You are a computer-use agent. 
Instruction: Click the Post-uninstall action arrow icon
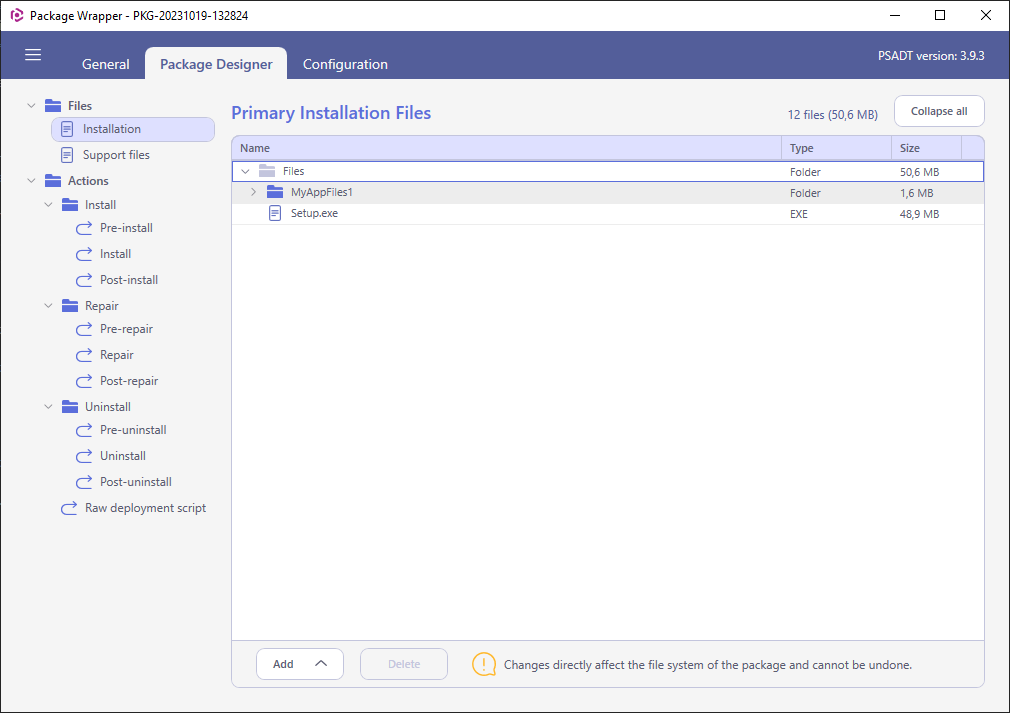(84, 482)
